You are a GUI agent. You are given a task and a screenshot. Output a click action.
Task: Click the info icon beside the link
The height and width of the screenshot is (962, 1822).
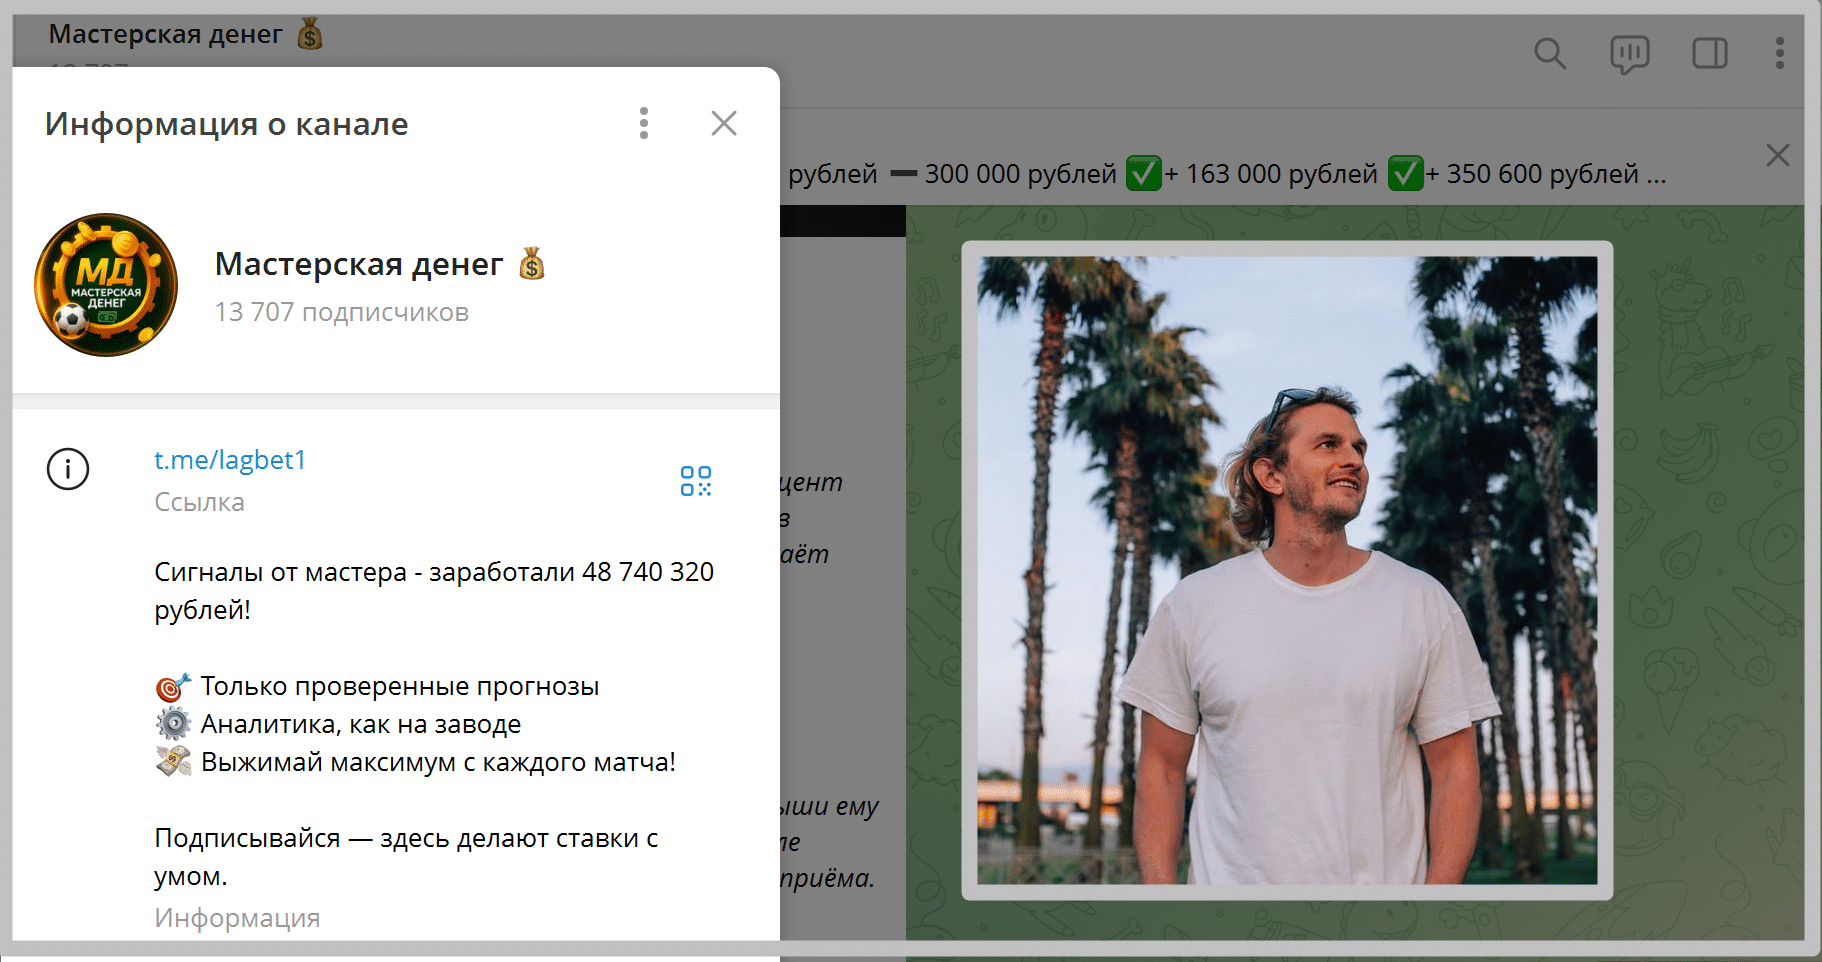point(68,469)
